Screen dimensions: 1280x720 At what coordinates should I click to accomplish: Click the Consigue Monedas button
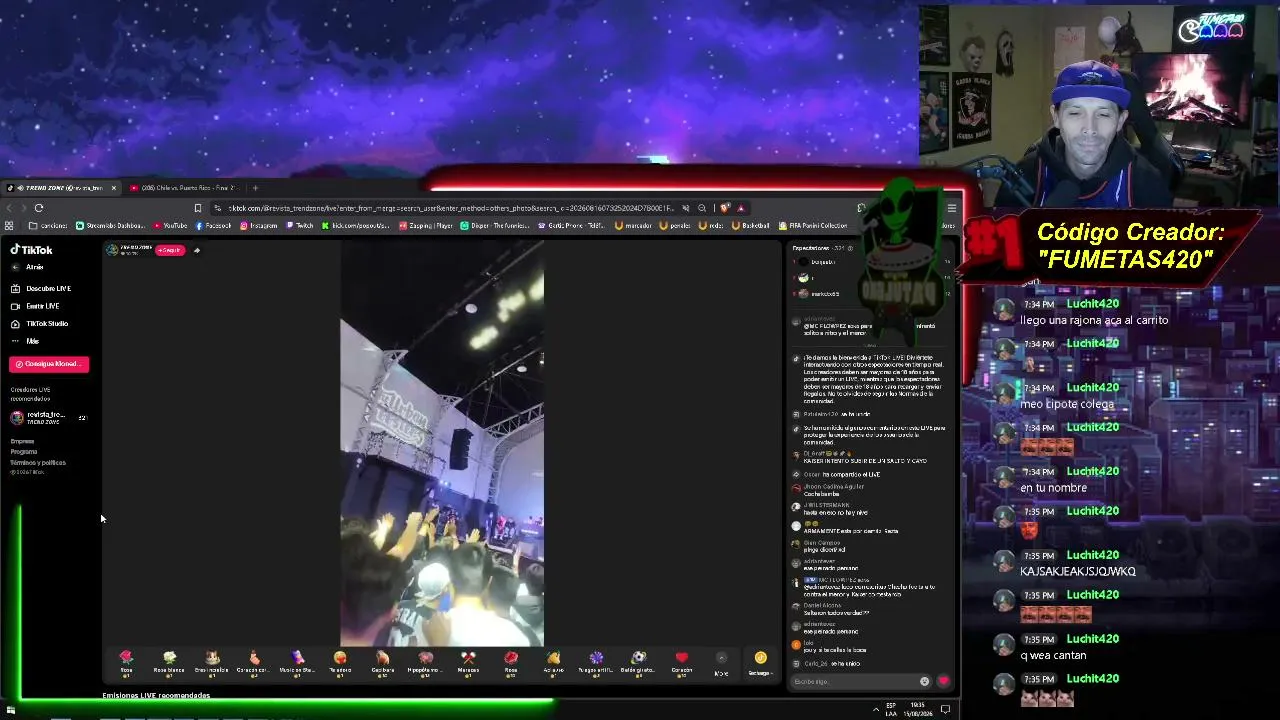tap(49, 364)
